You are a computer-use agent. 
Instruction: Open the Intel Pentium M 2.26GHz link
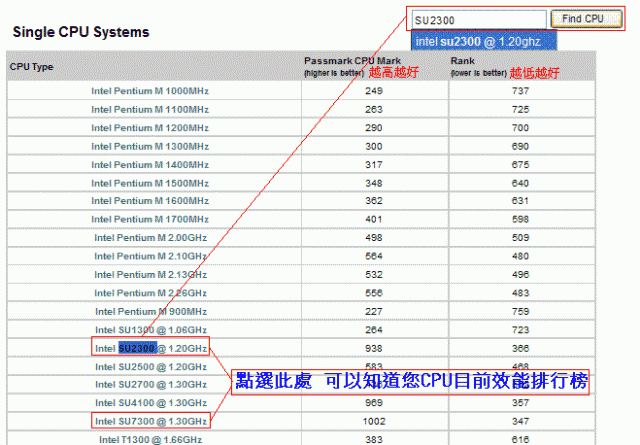pos(151,293)
